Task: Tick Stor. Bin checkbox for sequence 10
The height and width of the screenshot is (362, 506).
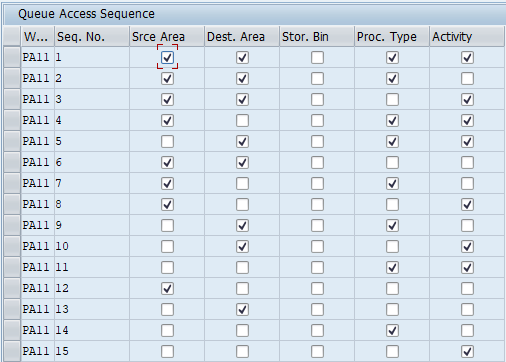Action: 317,246
